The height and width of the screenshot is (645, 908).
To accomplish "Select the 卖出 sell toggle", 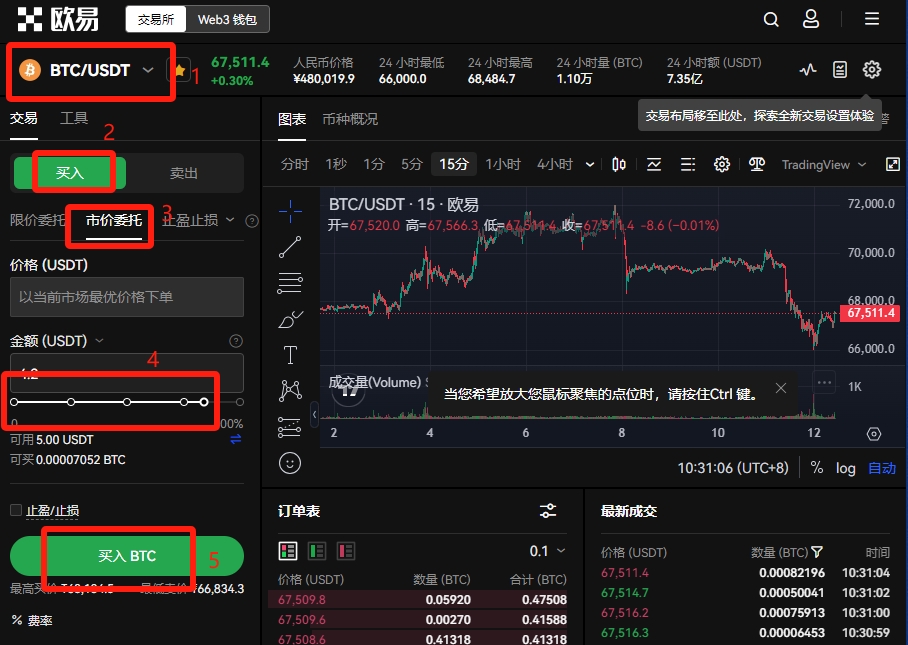I will 184,173.
